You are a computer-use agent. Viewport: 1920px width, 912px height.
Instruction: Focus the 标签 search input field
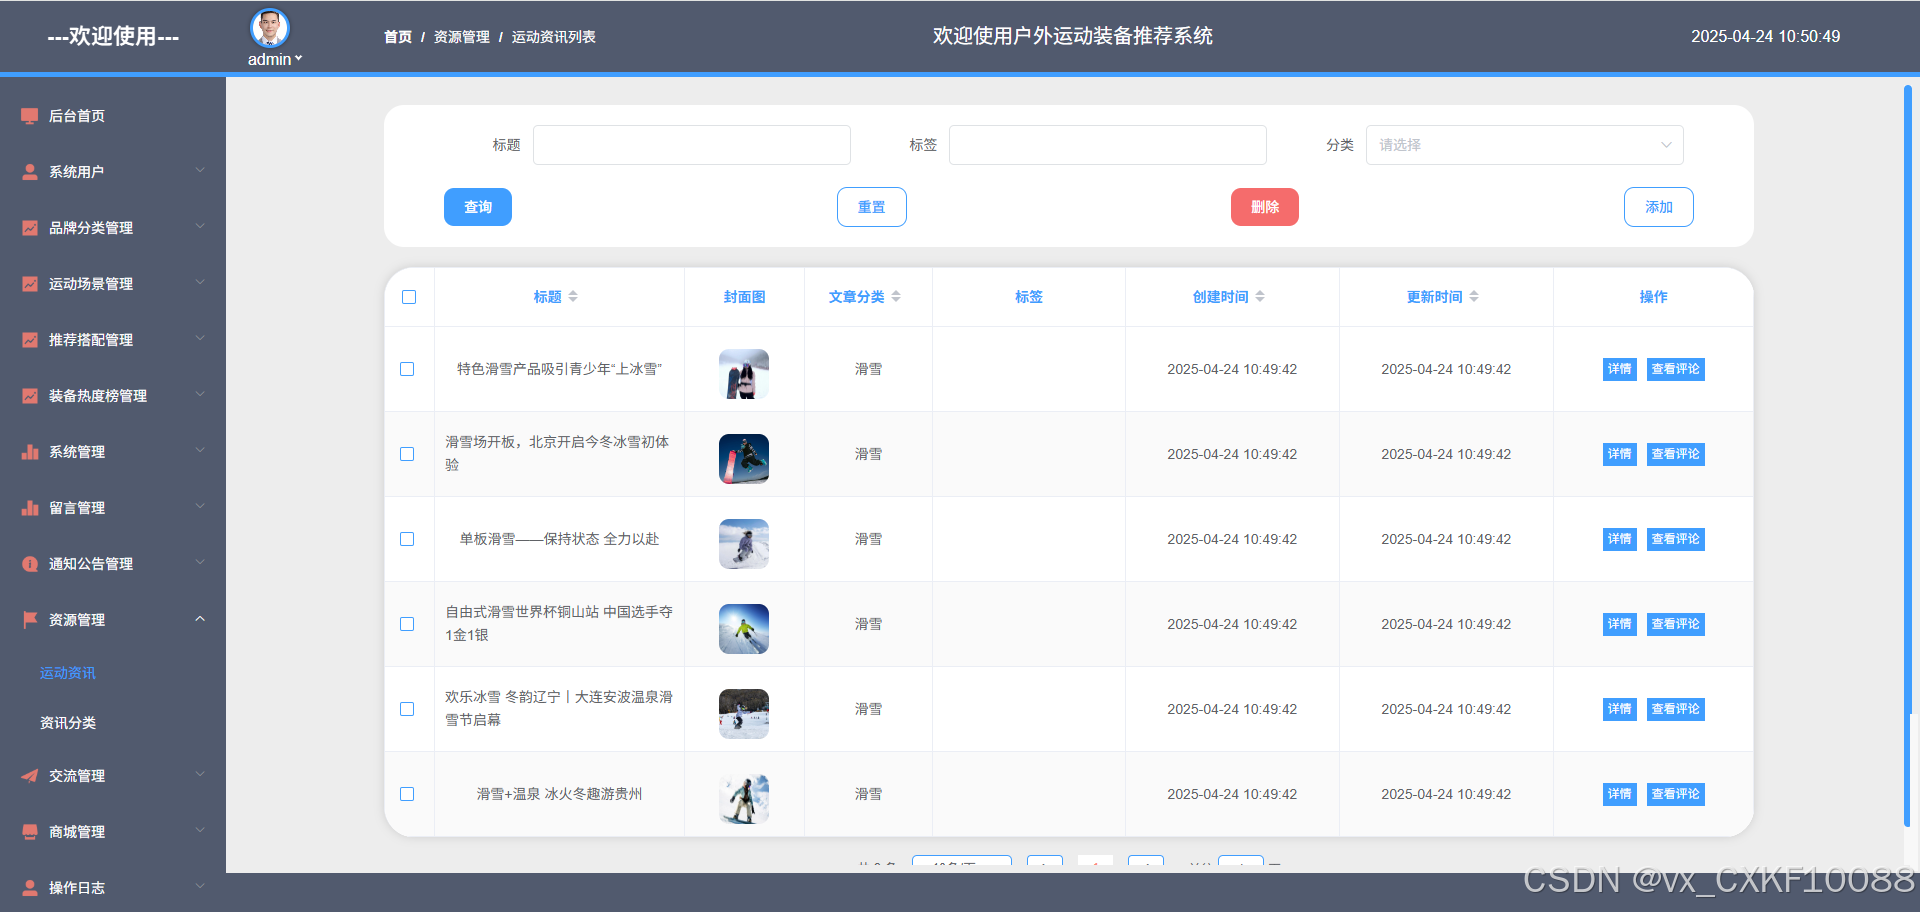tap(1108, 145)
